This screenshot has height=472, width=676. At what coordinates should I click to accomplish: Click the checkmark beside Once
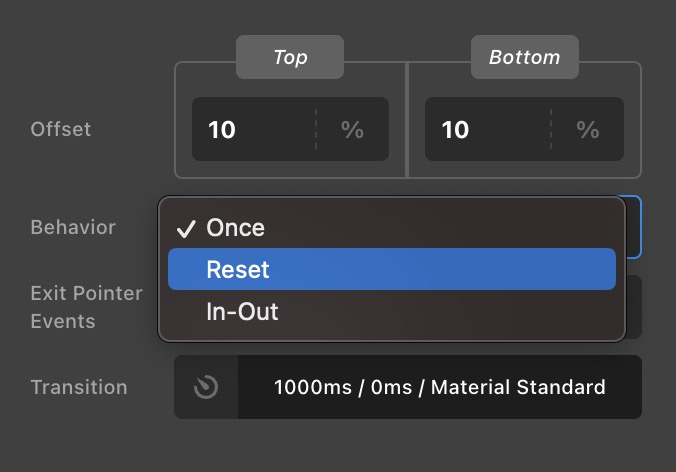(x=185, y=228)
